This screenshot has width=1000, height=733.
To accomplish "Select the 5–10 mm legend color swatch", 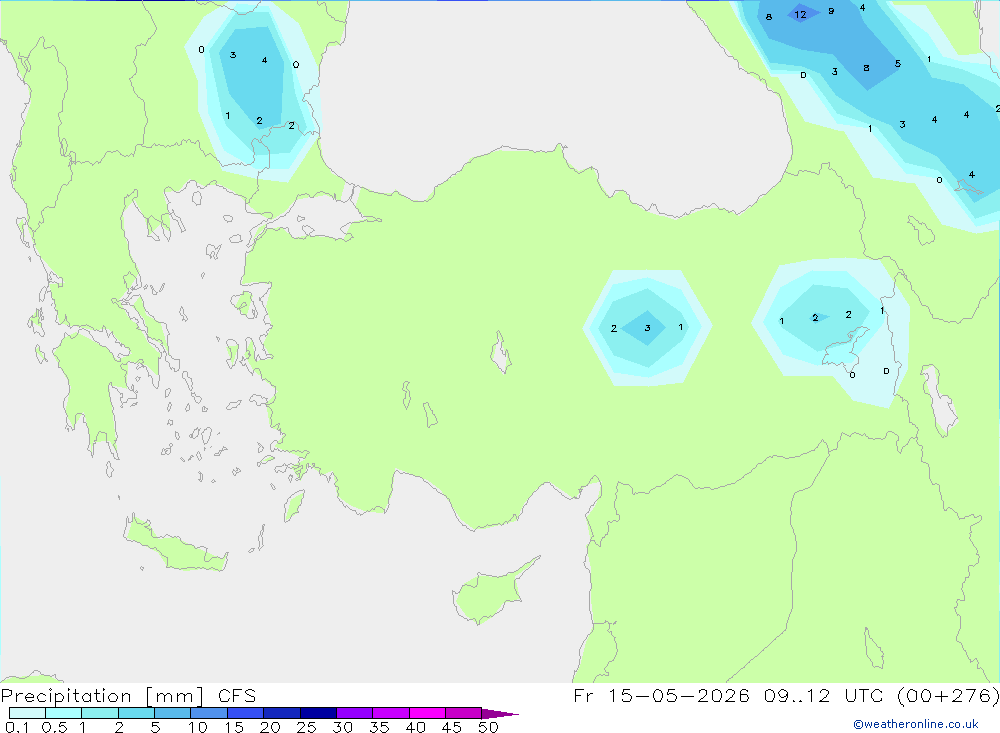I will (173, 713).
